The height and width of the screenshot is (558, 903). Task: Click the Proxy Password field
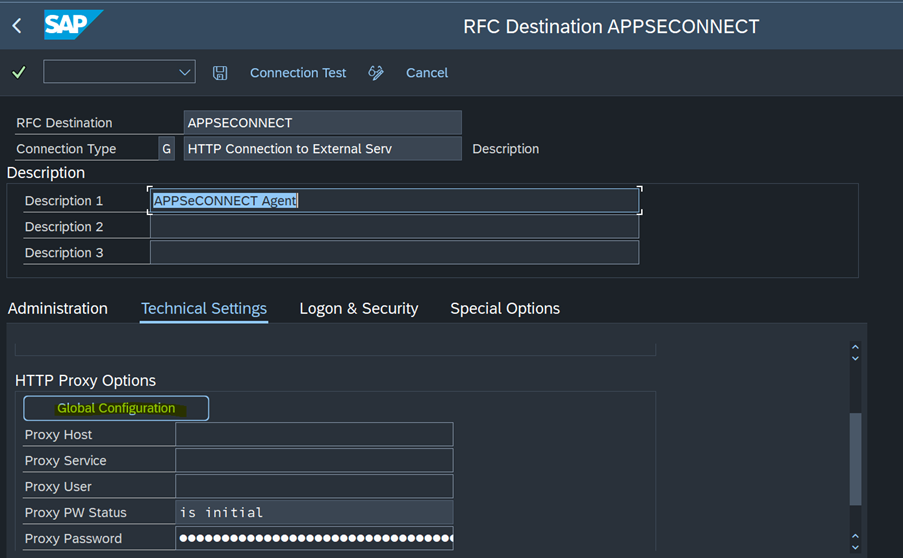point(314,538)
